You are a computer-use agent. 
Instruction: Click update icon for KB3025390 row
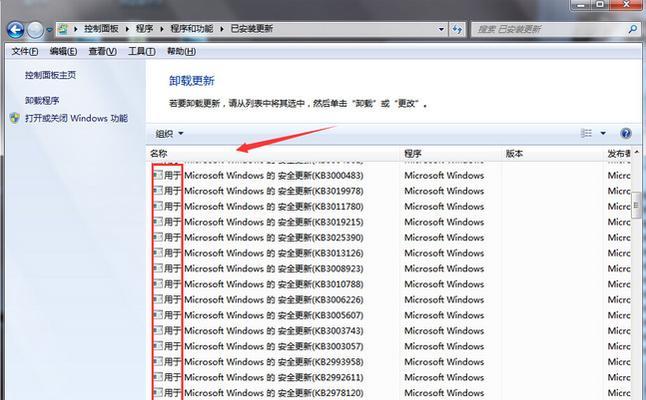point(158,237)
